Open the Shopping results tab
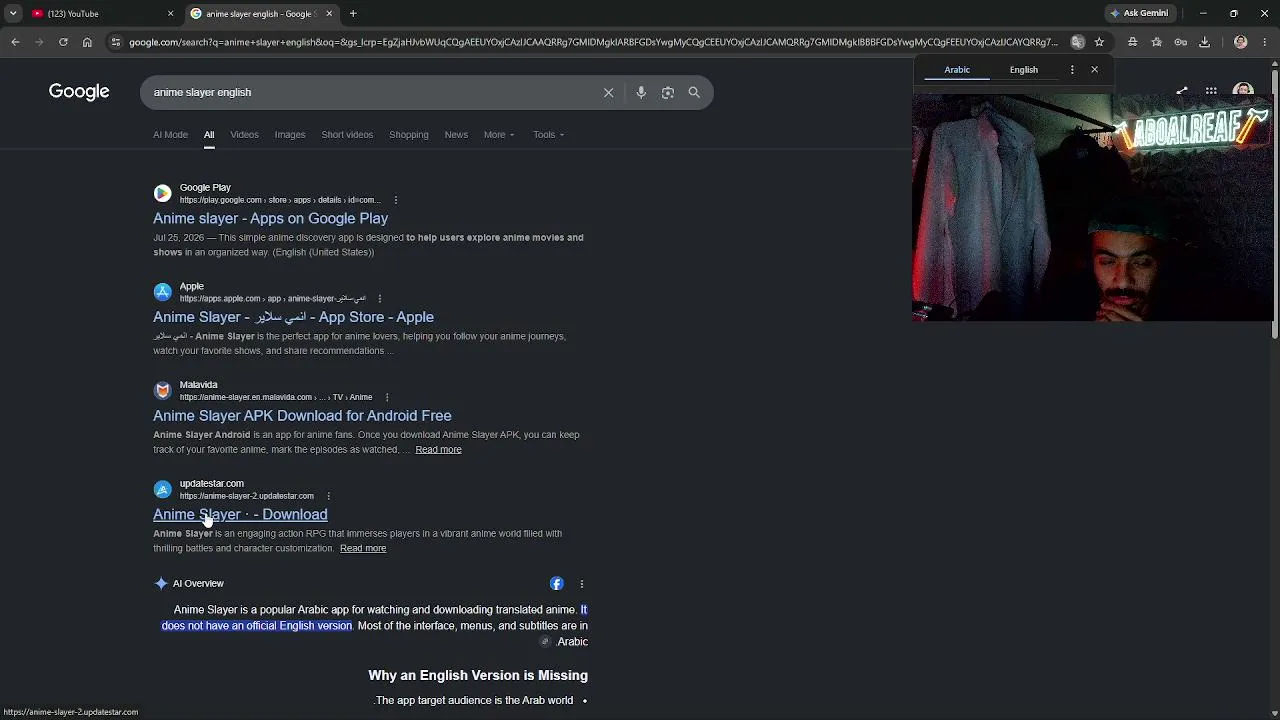Screen dimensions: 1280x720 [x=408, y=135]
